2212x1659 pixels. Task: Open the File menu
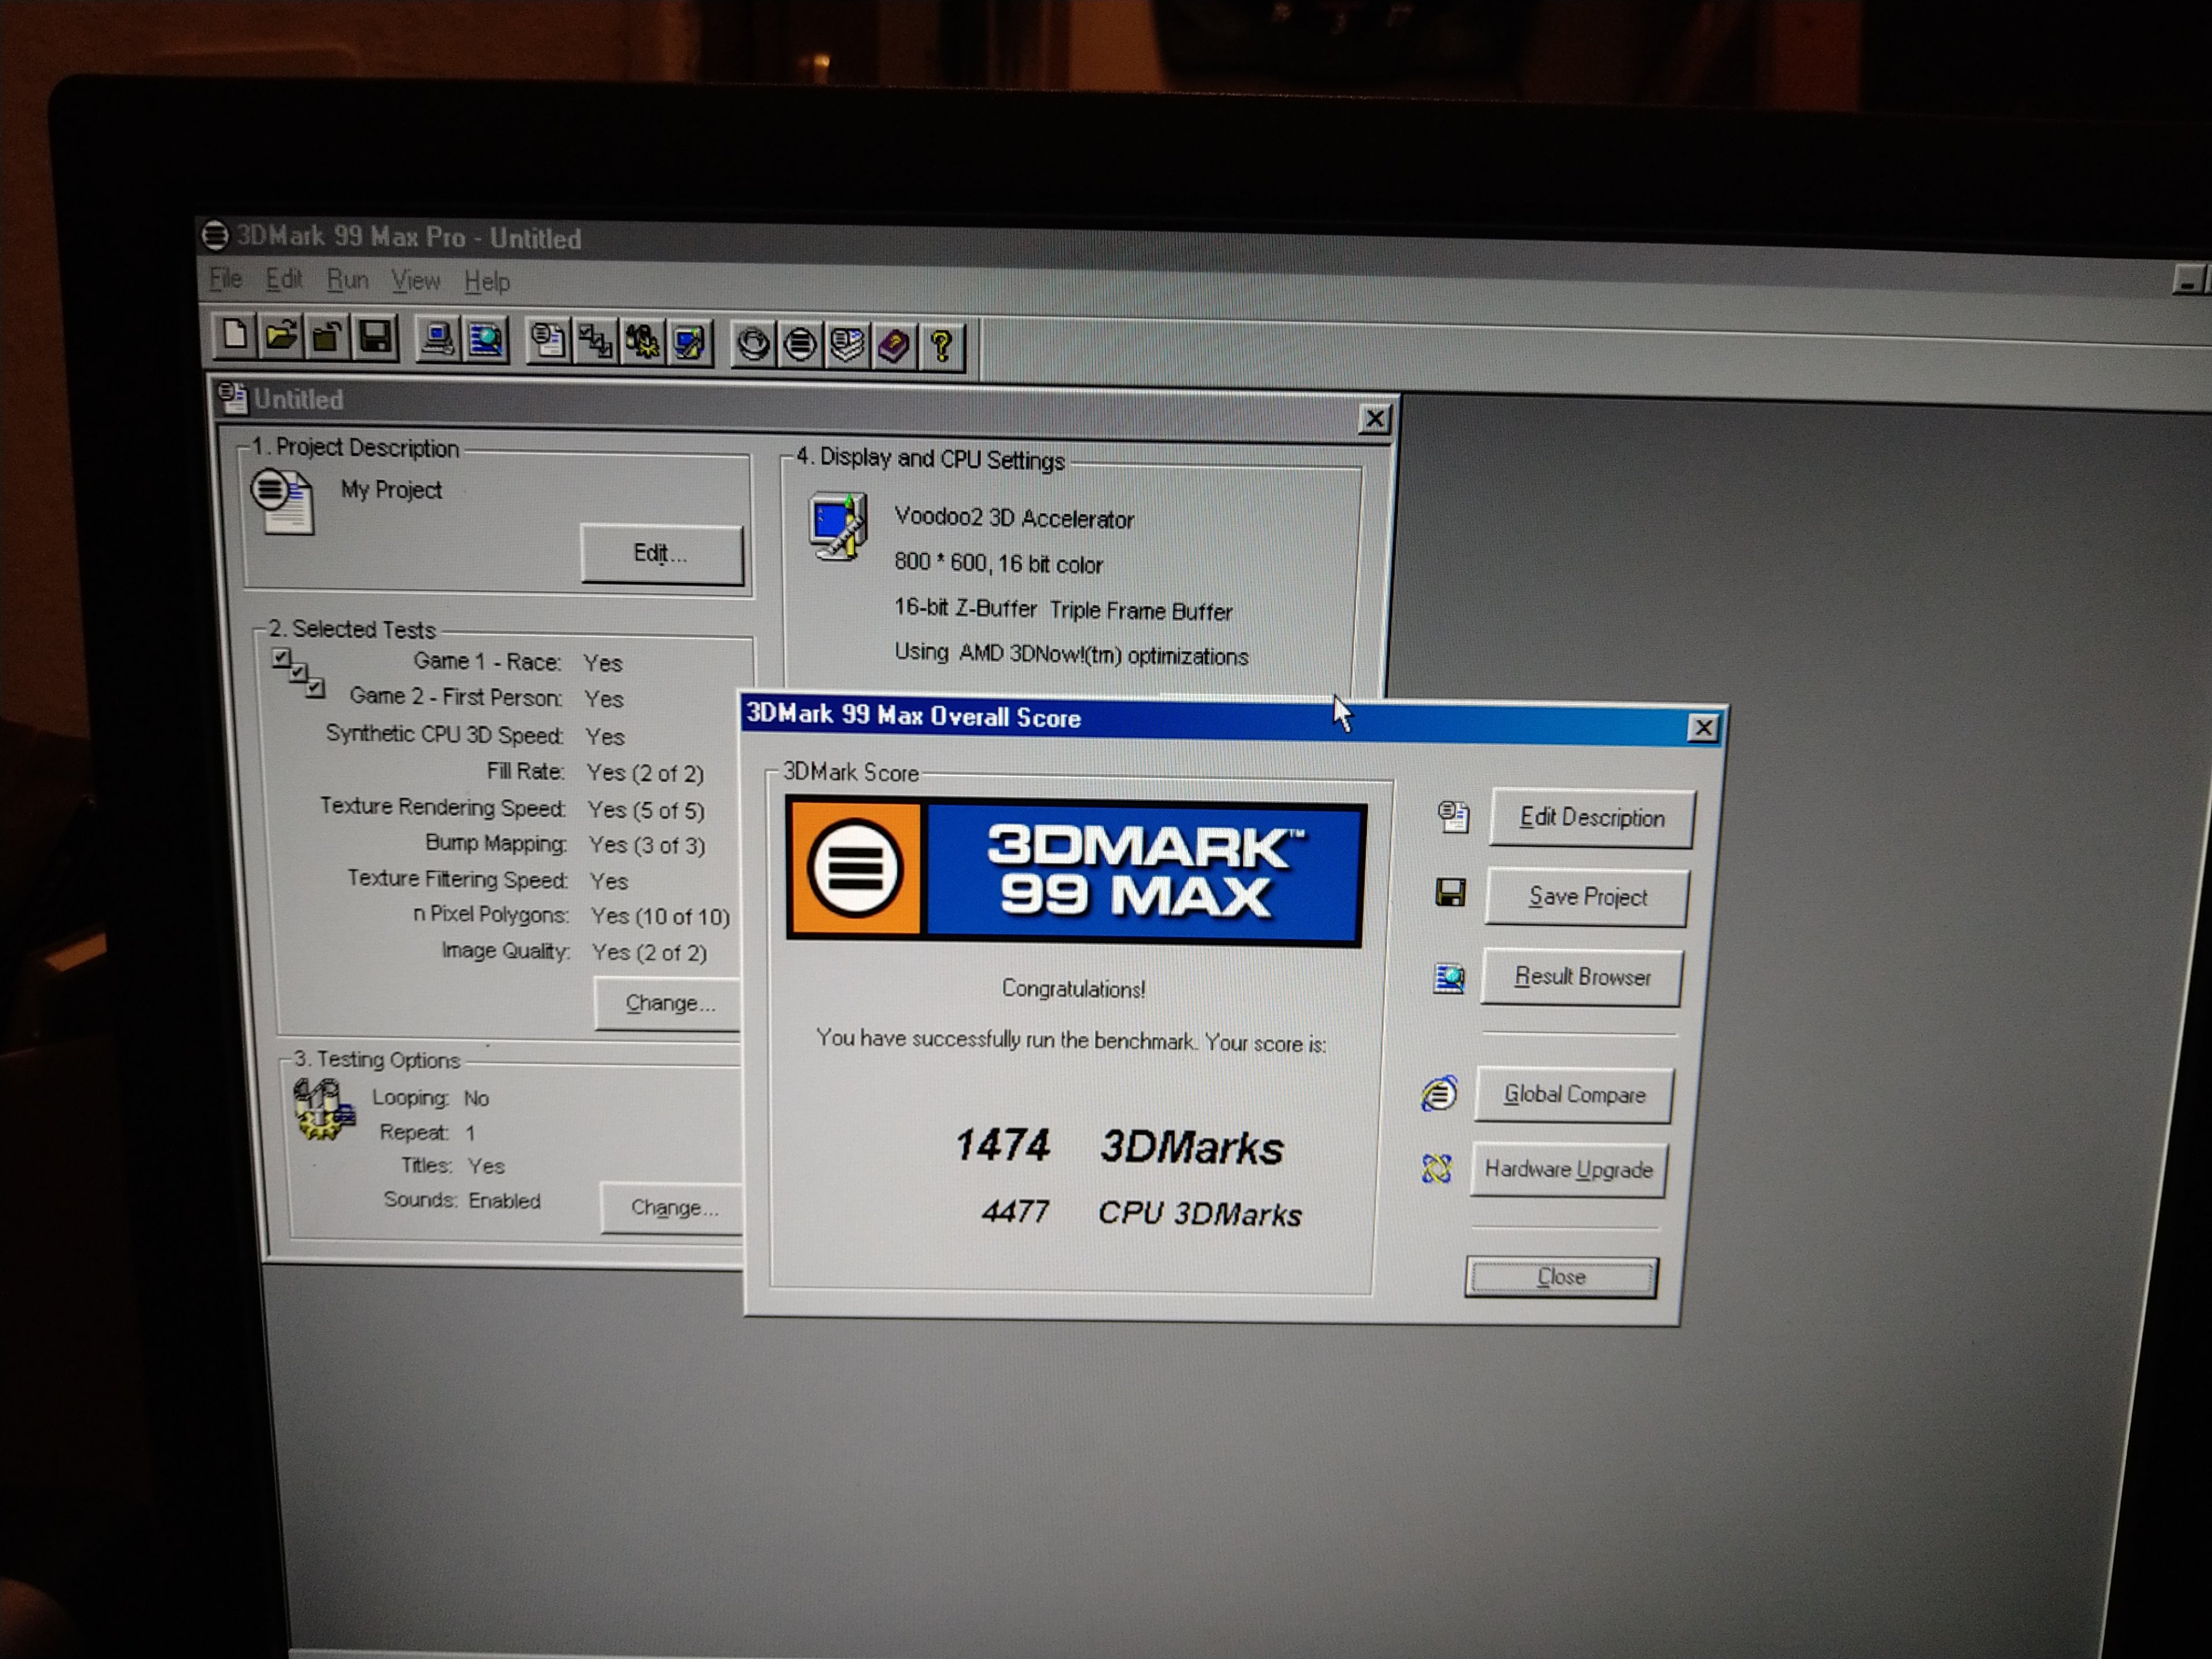[x=226, y=279]
